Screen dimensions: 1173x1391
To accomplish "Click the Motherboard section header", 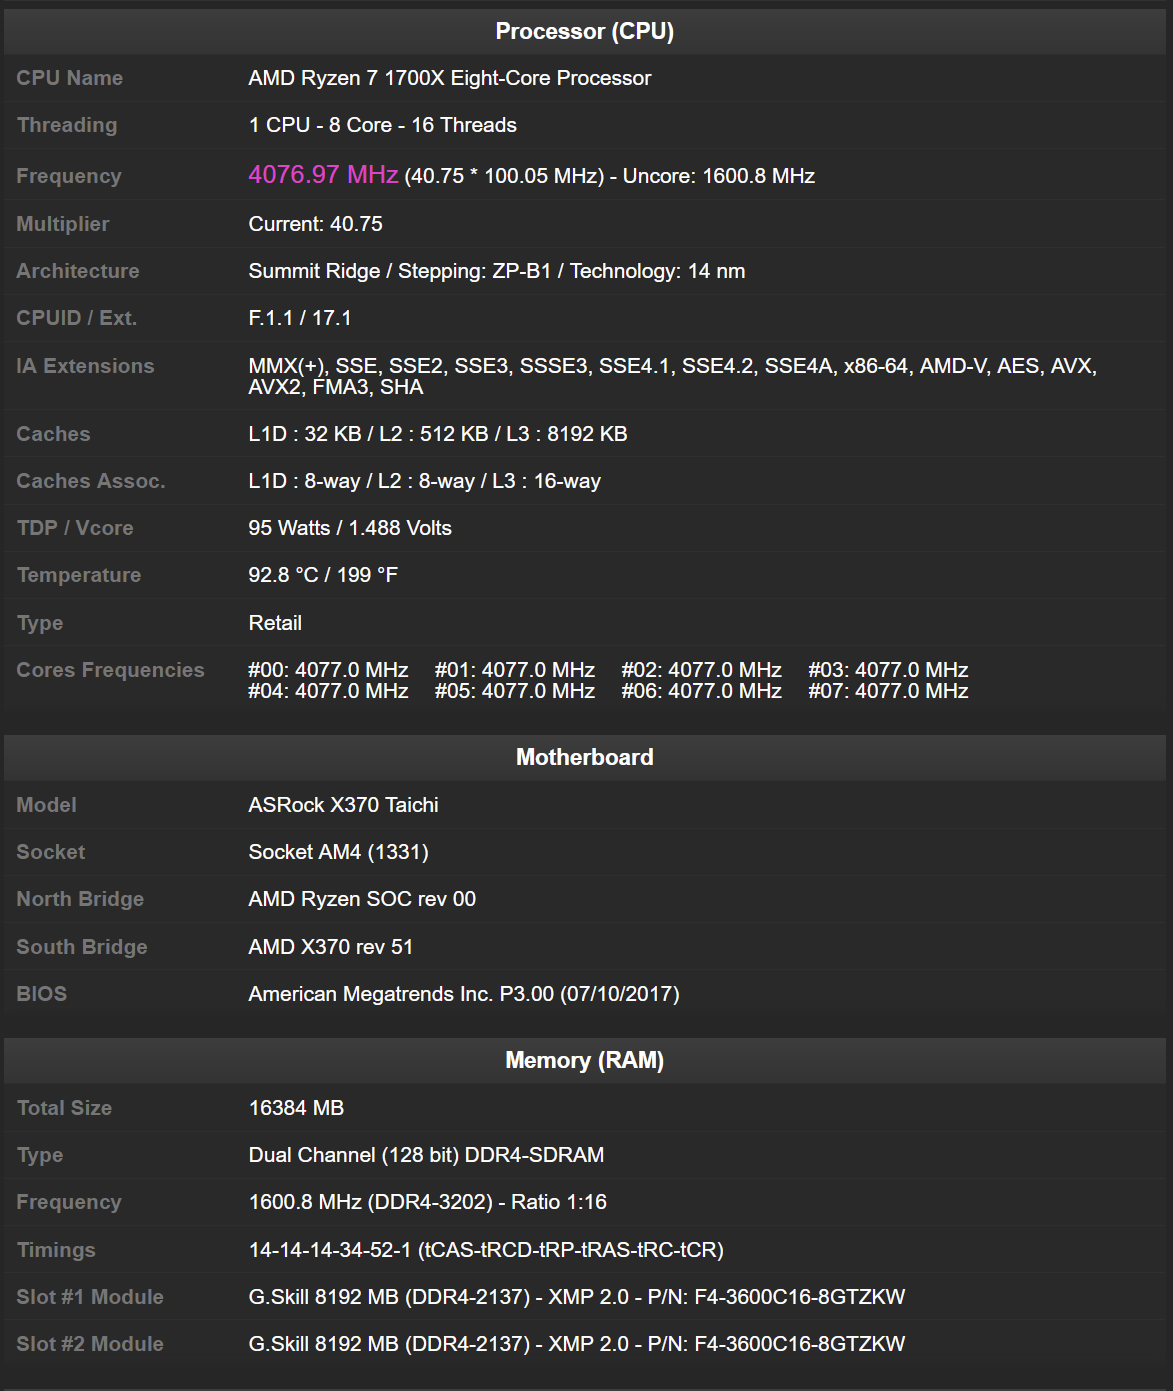I will click(x=585, y=757).
